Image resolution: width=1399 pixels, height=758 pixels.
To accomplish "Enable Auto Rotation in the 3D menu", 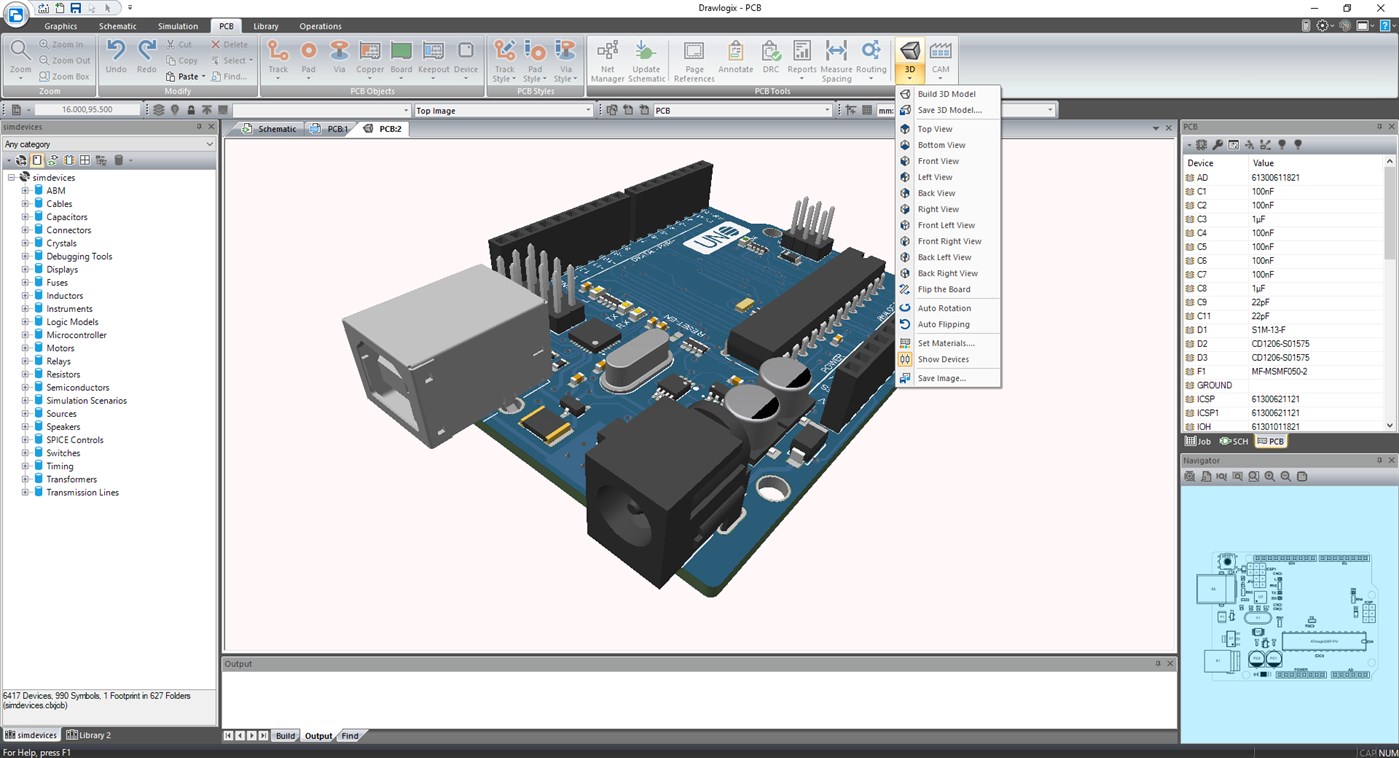I will (944, 307).
